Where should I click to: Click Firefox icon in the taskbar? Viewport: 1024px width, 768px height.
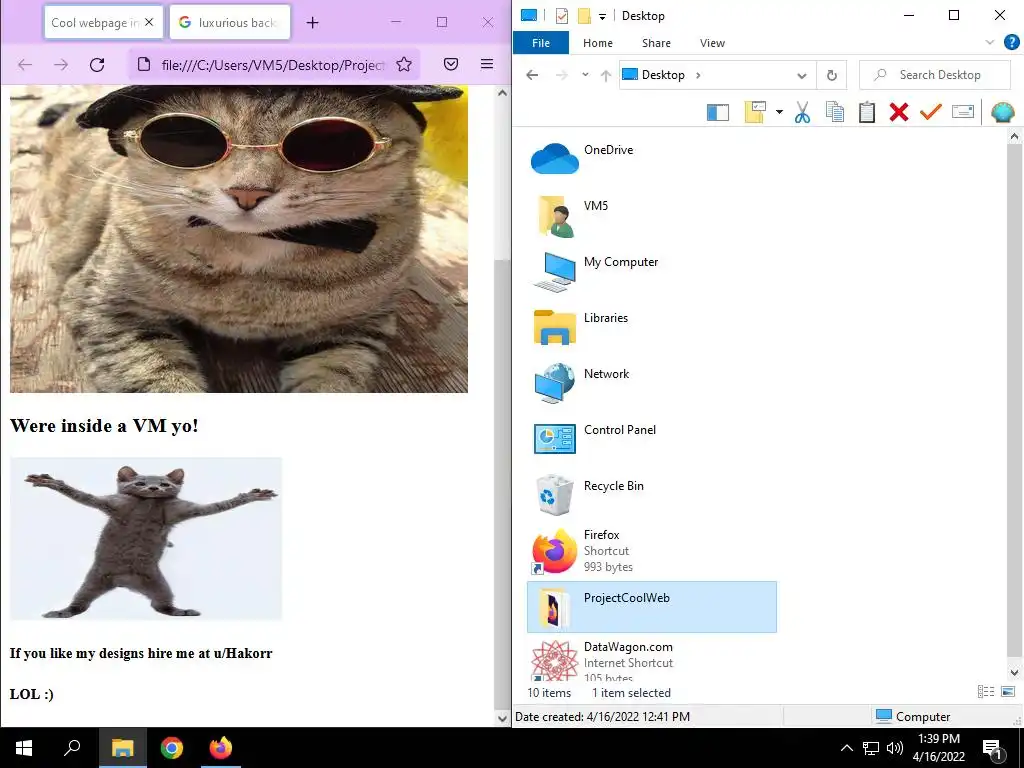pos(221,748)
